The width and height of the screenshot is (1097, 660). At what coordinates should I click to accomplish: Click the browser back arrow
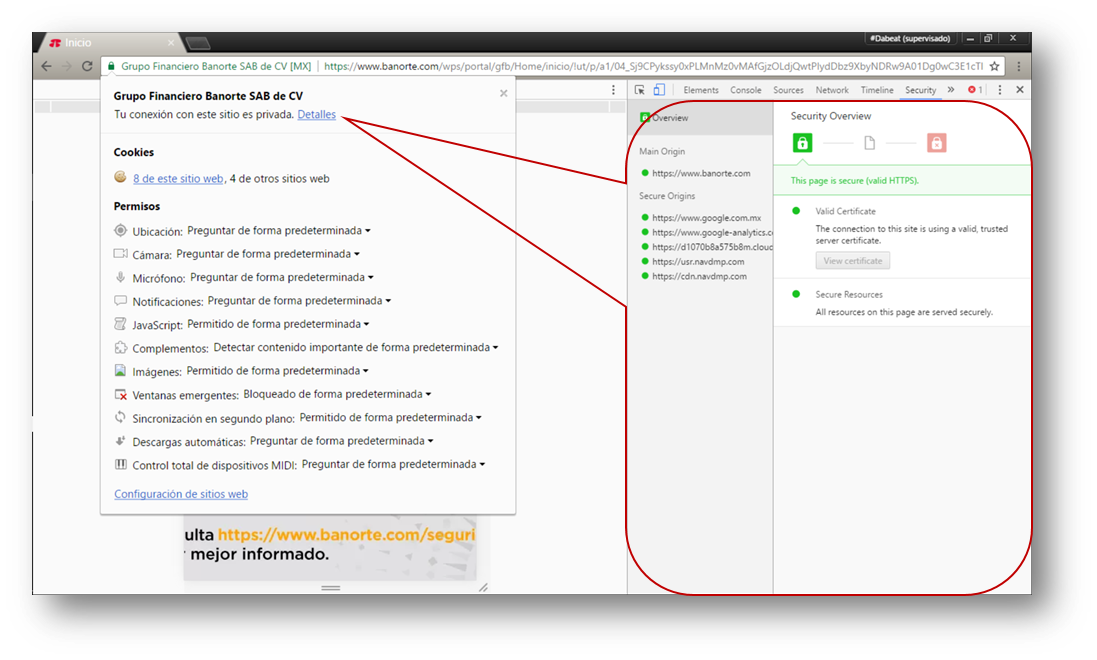click(46, 66)
